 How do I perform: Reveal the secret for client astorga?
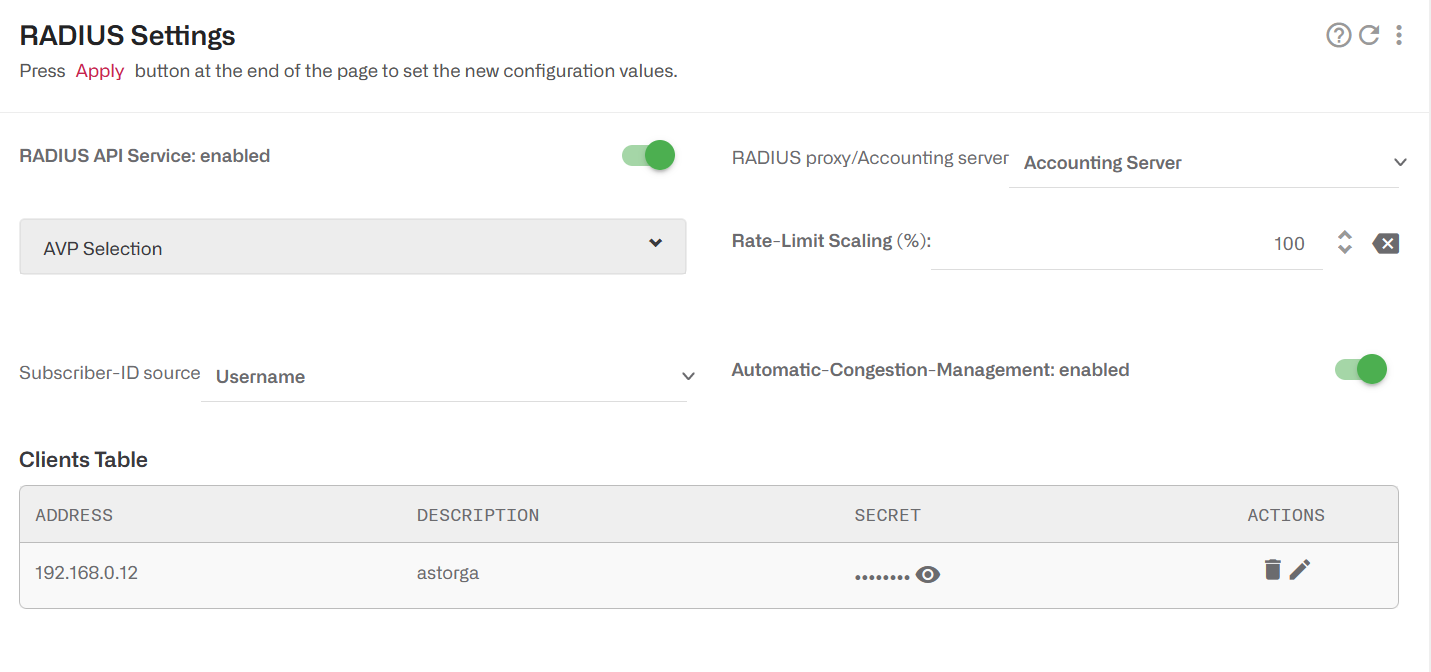point(928,574)
